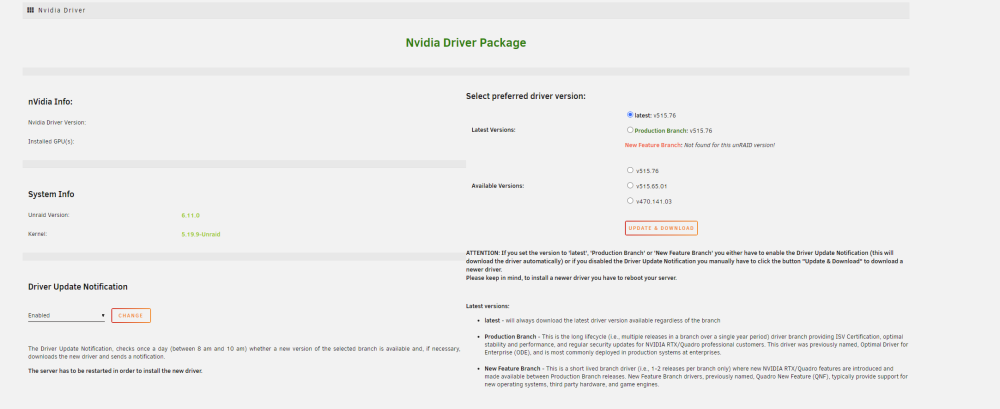The height and width of the screenshot is (409, 1000).
Task: Click the 'System Info' heading
Action: tap(51, 194)
